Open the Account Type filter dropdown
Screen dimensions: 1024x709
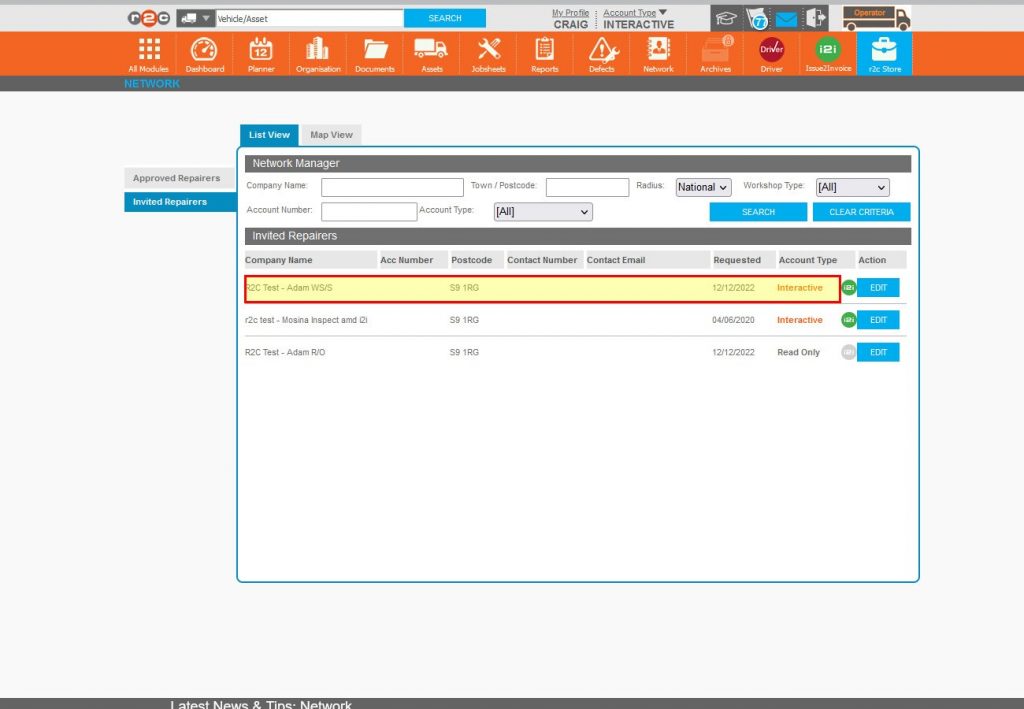click(543, 212)
